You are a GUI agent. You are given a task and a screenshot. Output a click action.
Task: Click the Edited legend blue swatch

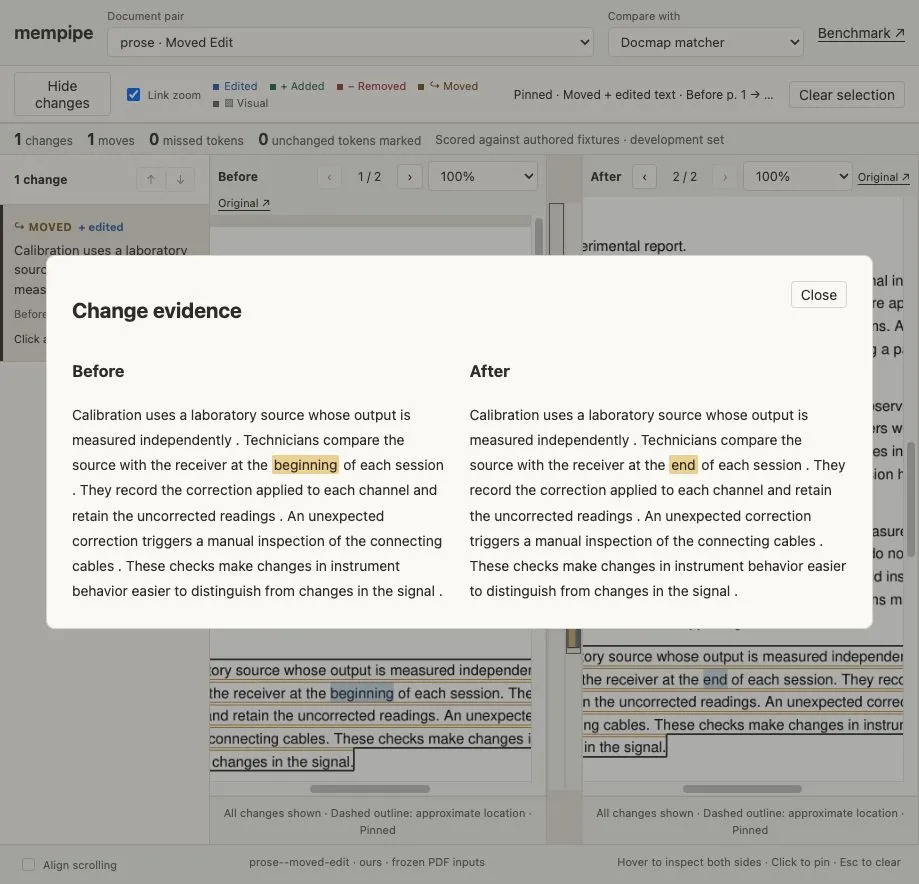tap(216, 87)
